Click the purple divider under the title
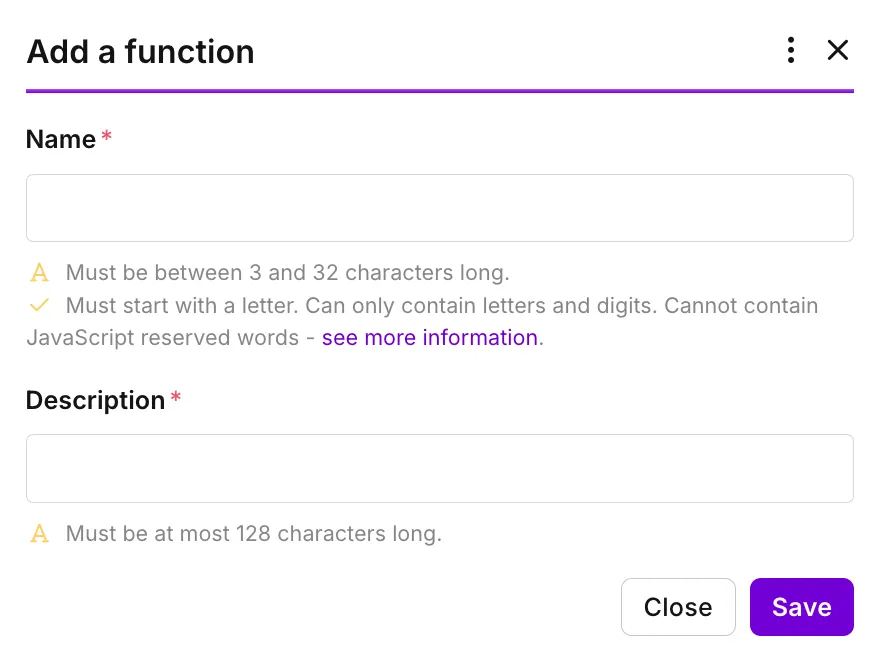This screenshot has height=656, width=880. [439, 90]
